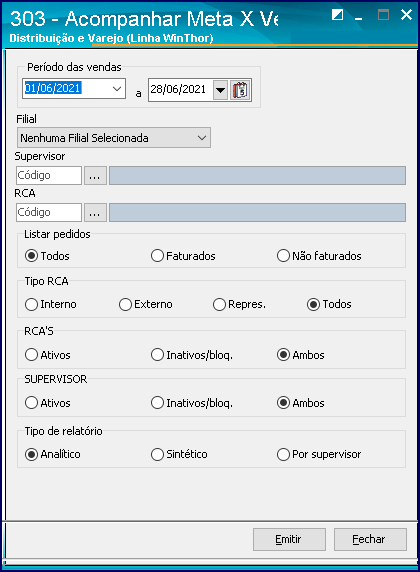Click the RCA description gray field
The width and height of the screenshot is (420, 572).
click(257, 212)
